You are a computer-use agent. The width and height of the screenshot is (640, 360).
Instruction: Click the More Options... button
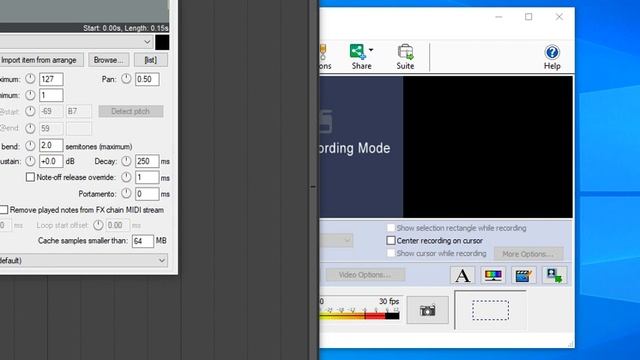pyautogui.click(x=528, y=254)
